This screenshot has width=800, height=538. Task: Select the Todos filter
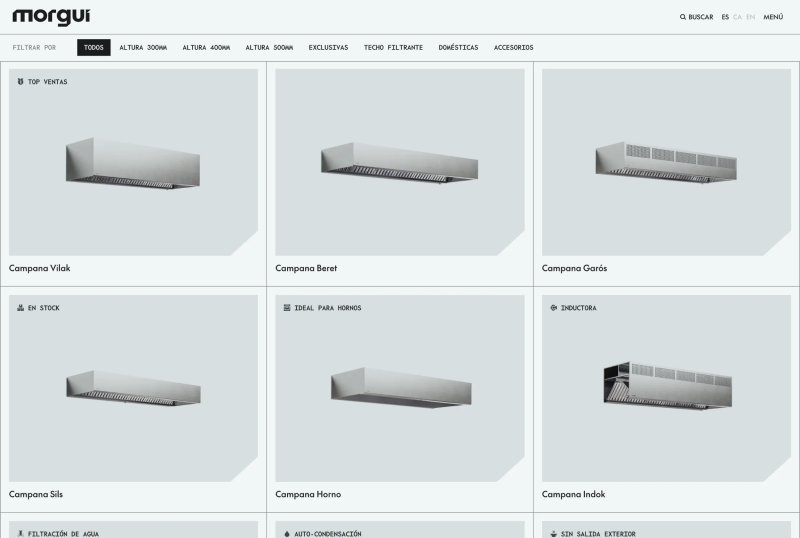click(93, 47)
